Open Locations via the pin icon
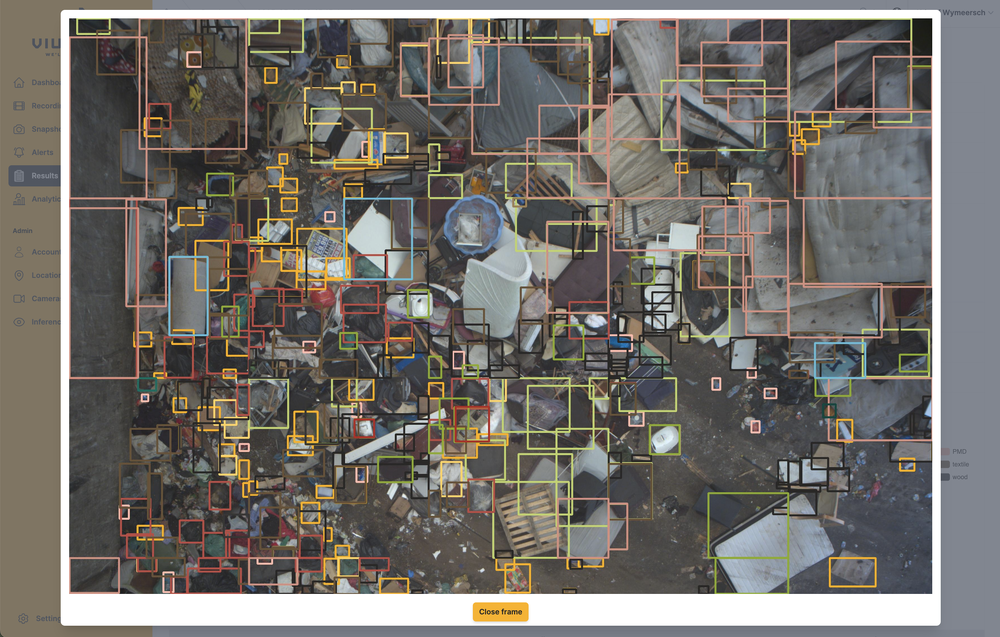The width and height of the screenshot is (1000, 637). pyautogui.click(x=20, y=275)
